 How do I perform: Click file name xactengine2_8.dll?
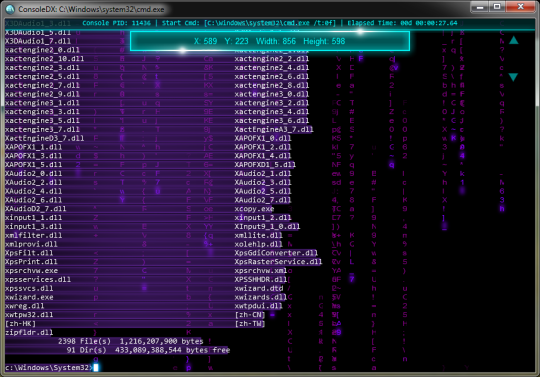pos(272,85)
